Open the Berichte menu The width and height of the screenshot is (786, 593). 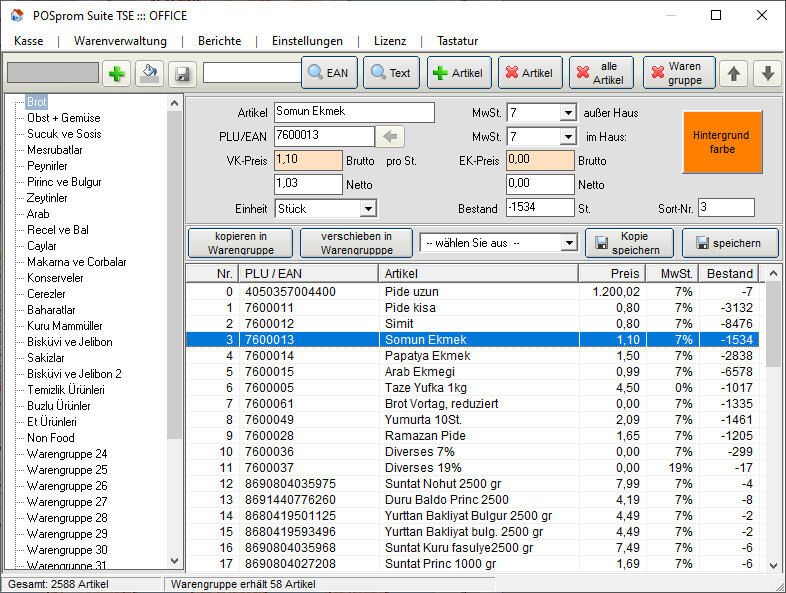coord(219,41)
